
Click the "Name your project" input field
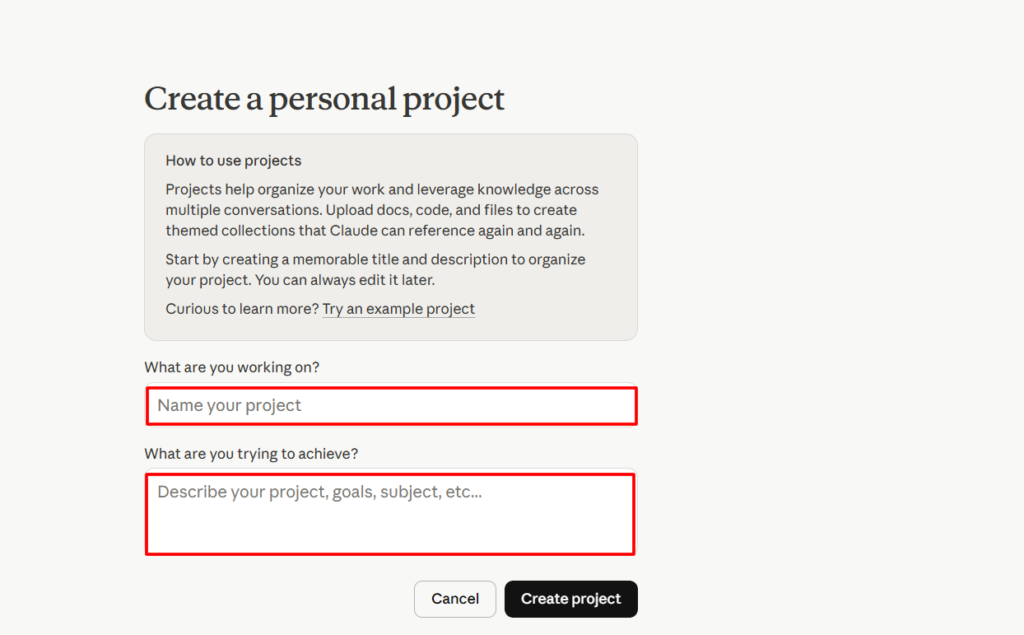point(391,406)
